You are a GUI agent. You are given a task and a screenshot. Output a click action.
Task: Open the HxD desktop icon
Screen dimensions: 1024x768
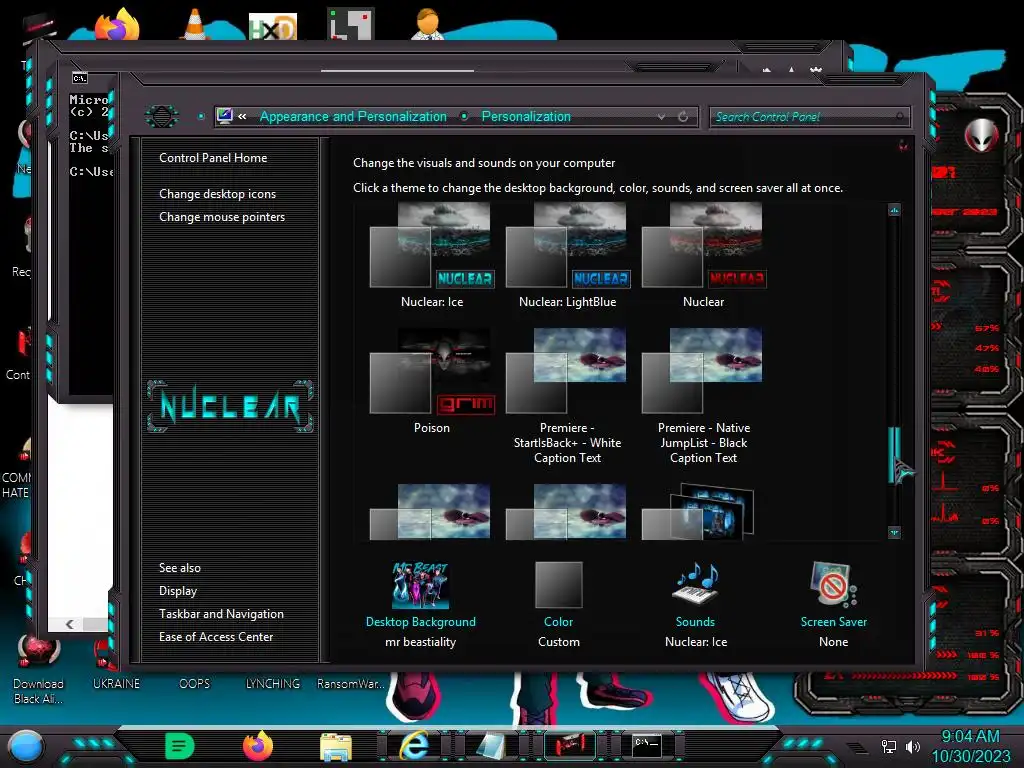pos(273,27)
